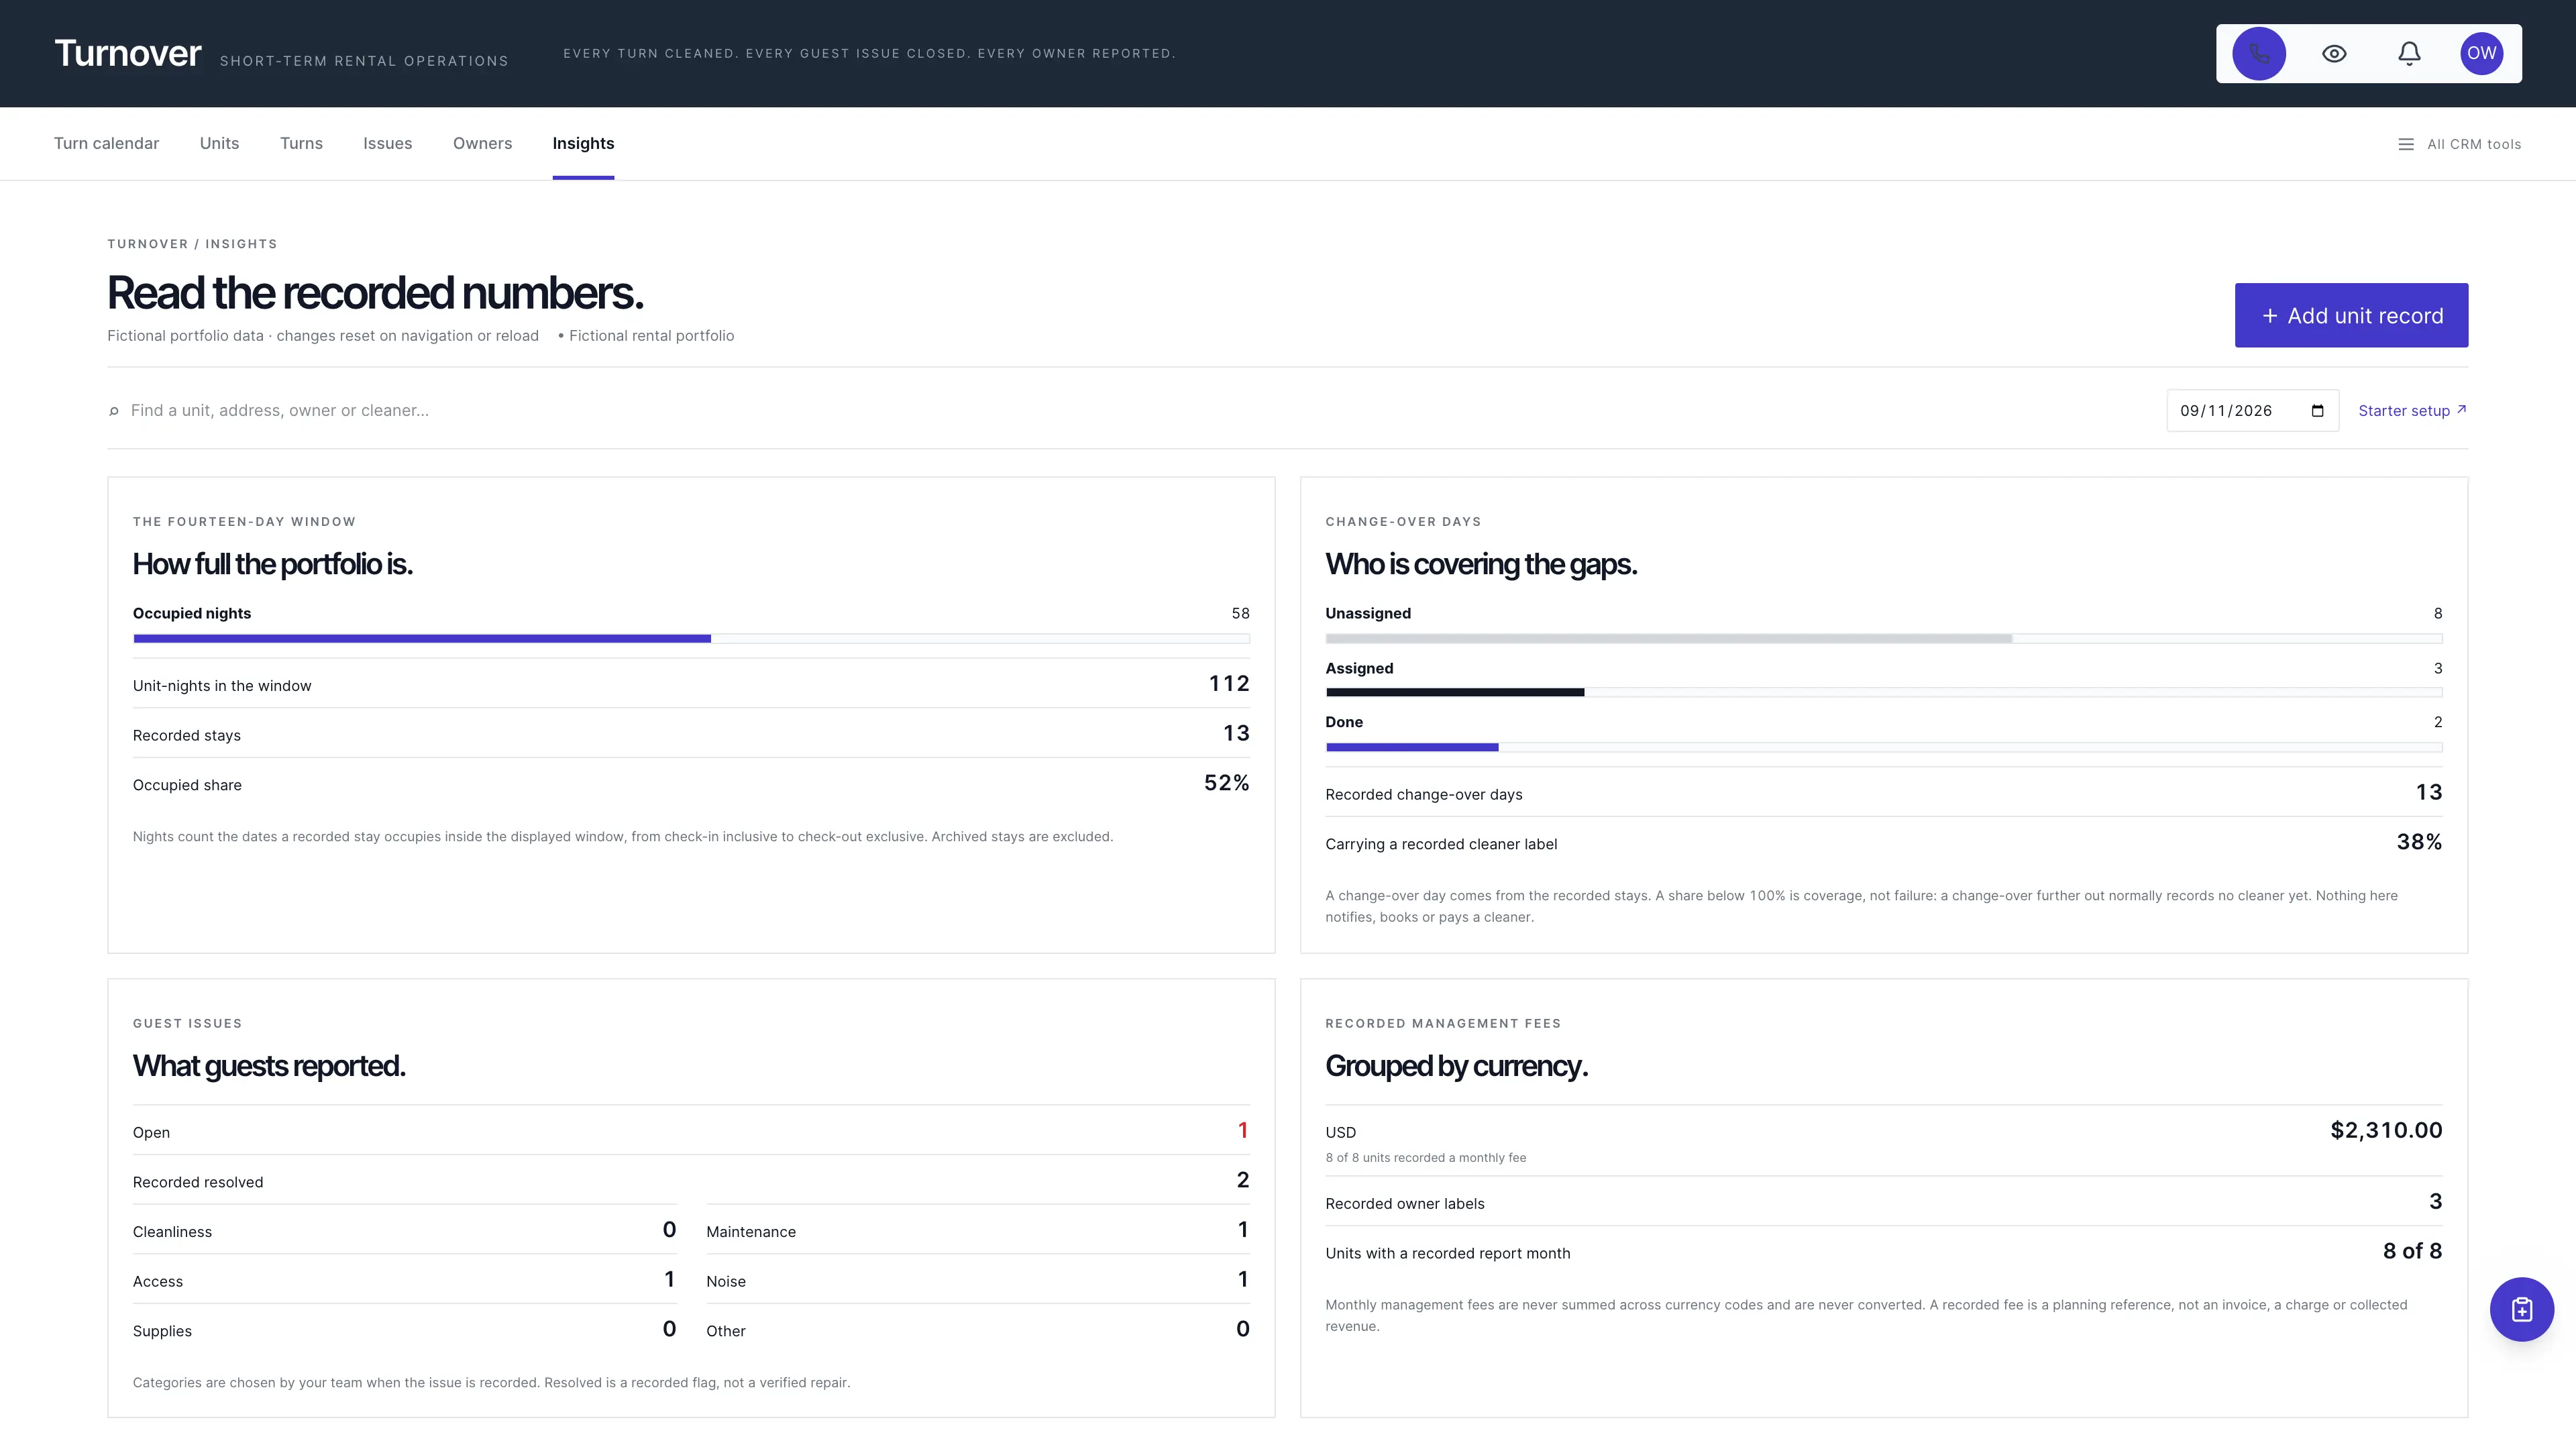
Task: Switch to the Turns tab
Action: click(301, 143)
